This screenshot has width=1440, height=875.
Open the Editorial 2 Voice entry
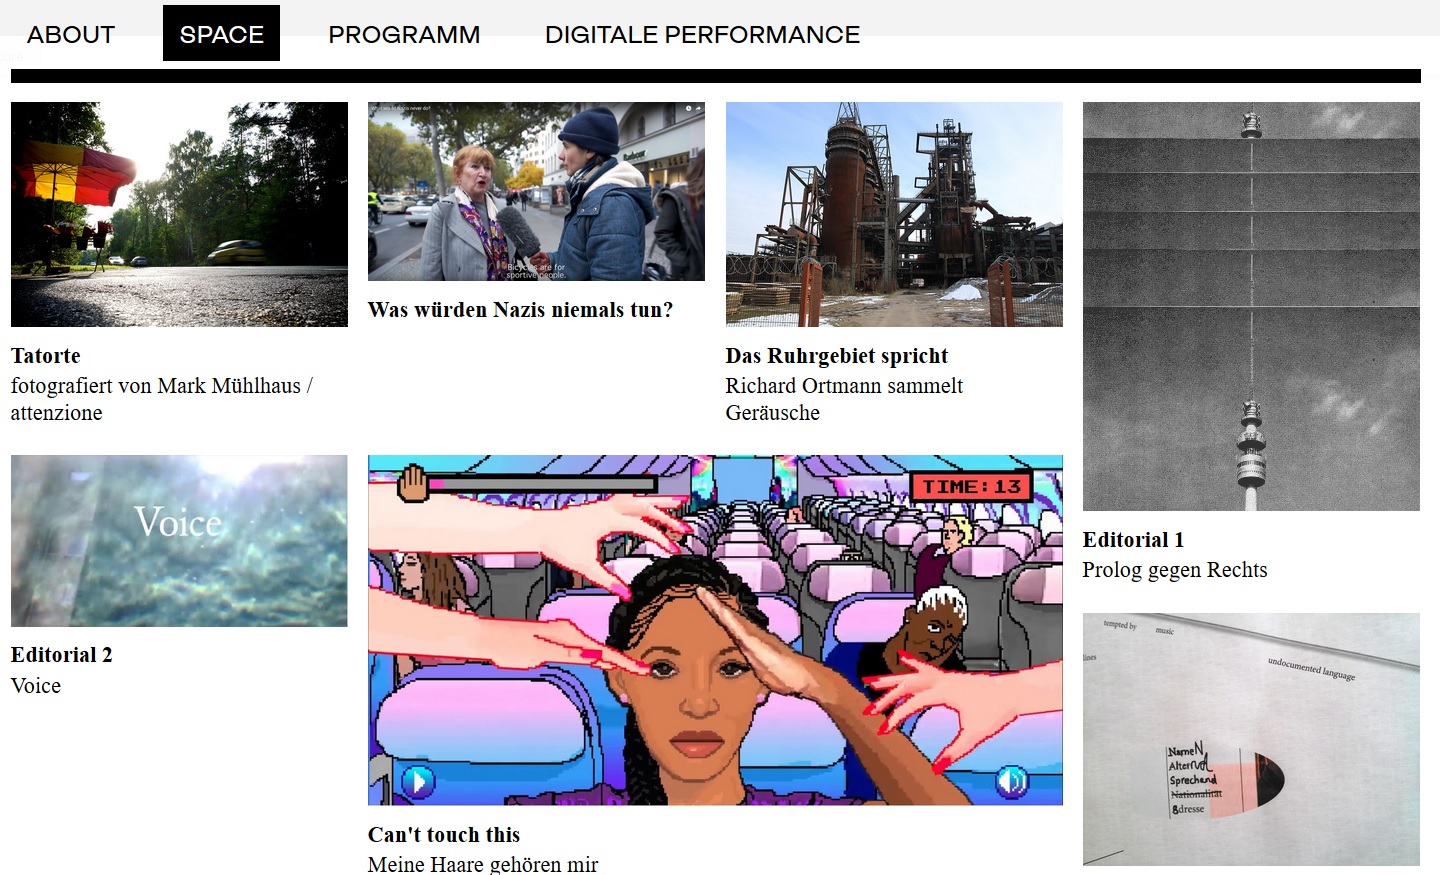60,655
